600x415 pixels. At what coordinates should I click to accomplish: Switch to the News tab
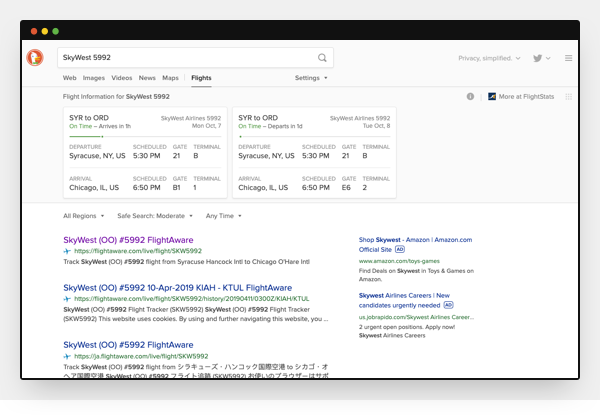tap(147, 78)
